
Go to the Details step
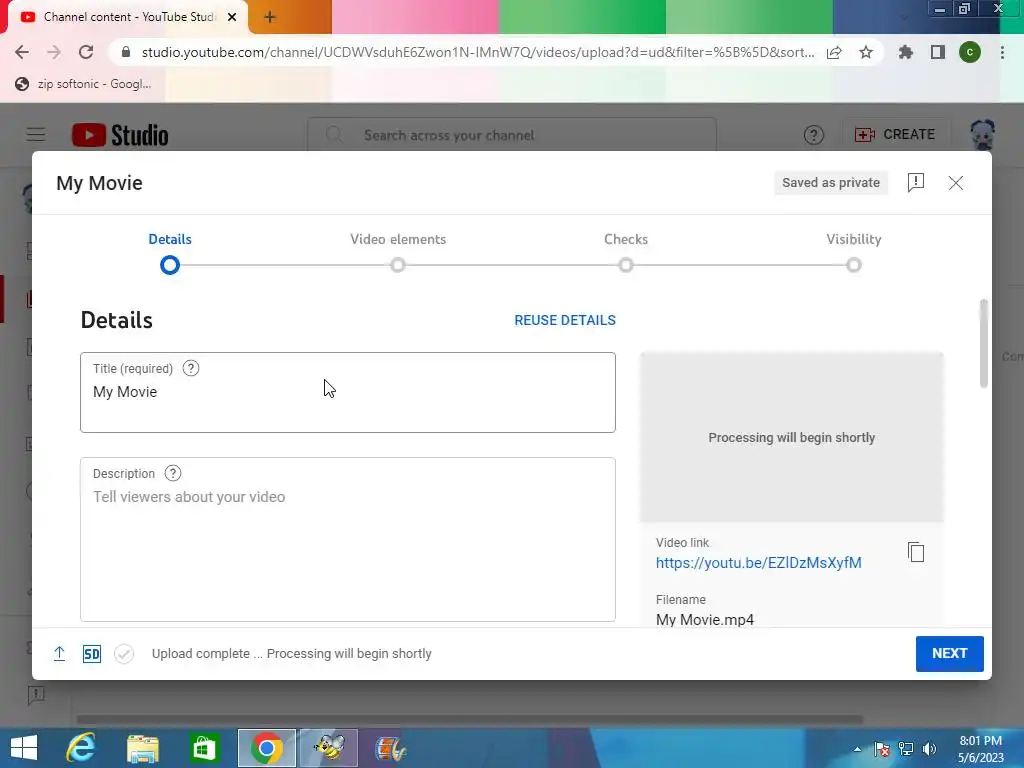170,252
